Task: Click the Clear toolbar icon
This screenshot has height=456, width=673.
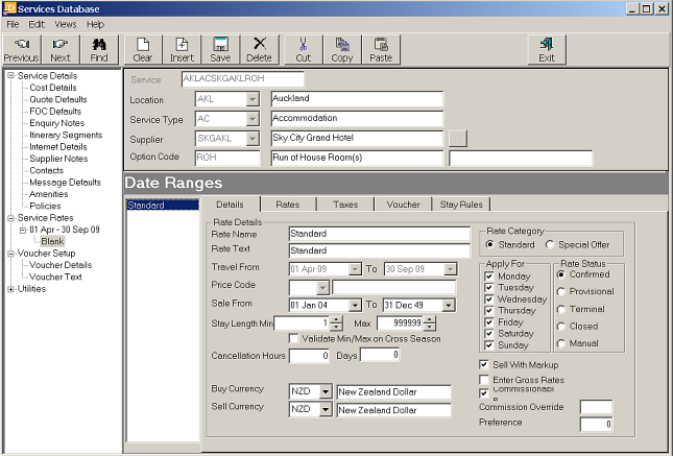Action: (143, 49)
